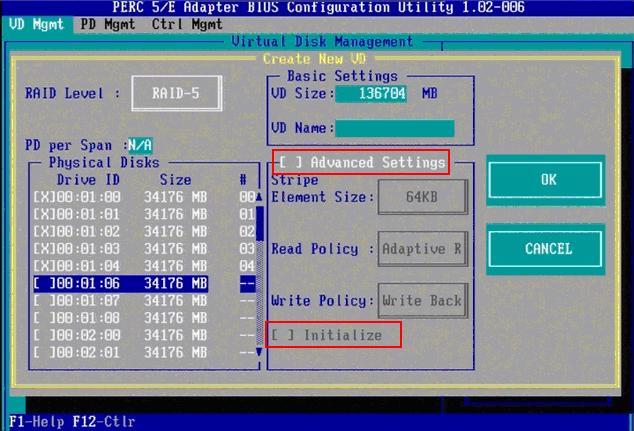Click the VD Name input field

coord(395,128)
